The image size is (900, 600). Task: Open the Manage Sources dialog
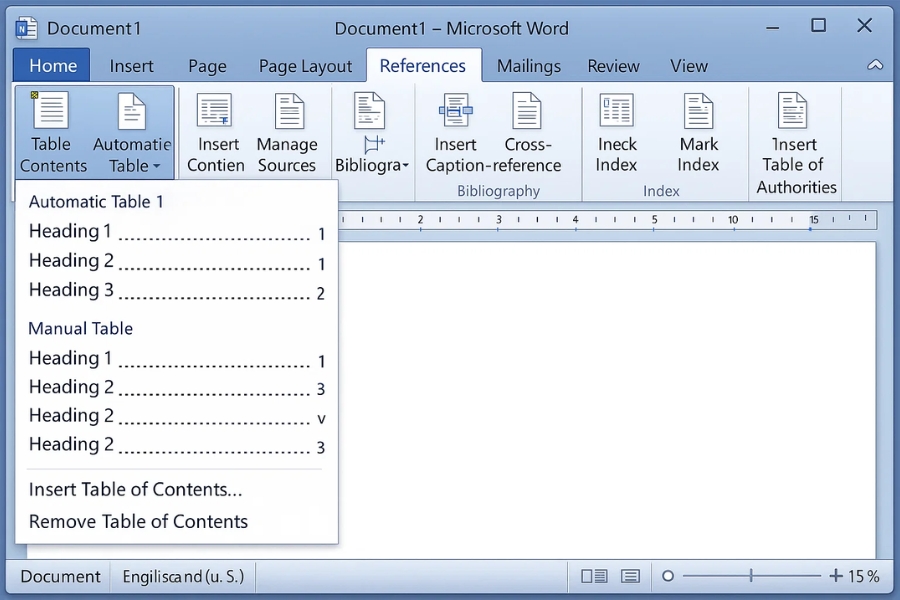(287, 130)
